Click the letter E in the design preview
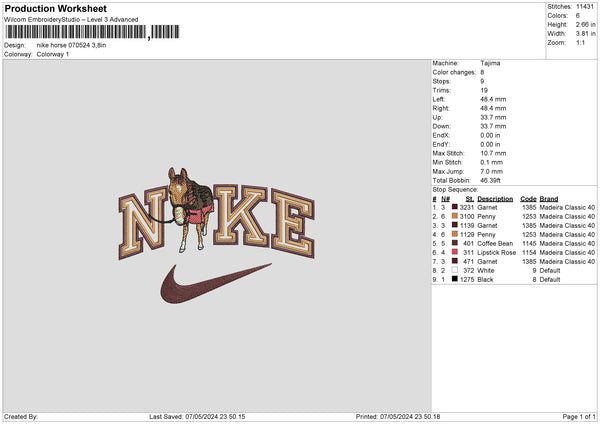The image size is (600, 424). [x=293, y=223]
